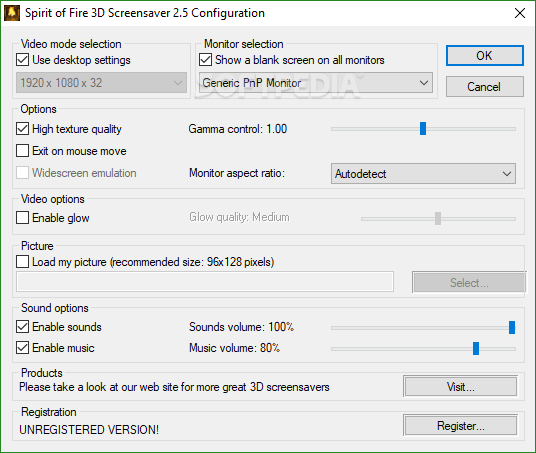Click the Music volume: 80% label
The height and width of the screenshot is (453, 536).
tap(234, 348)
